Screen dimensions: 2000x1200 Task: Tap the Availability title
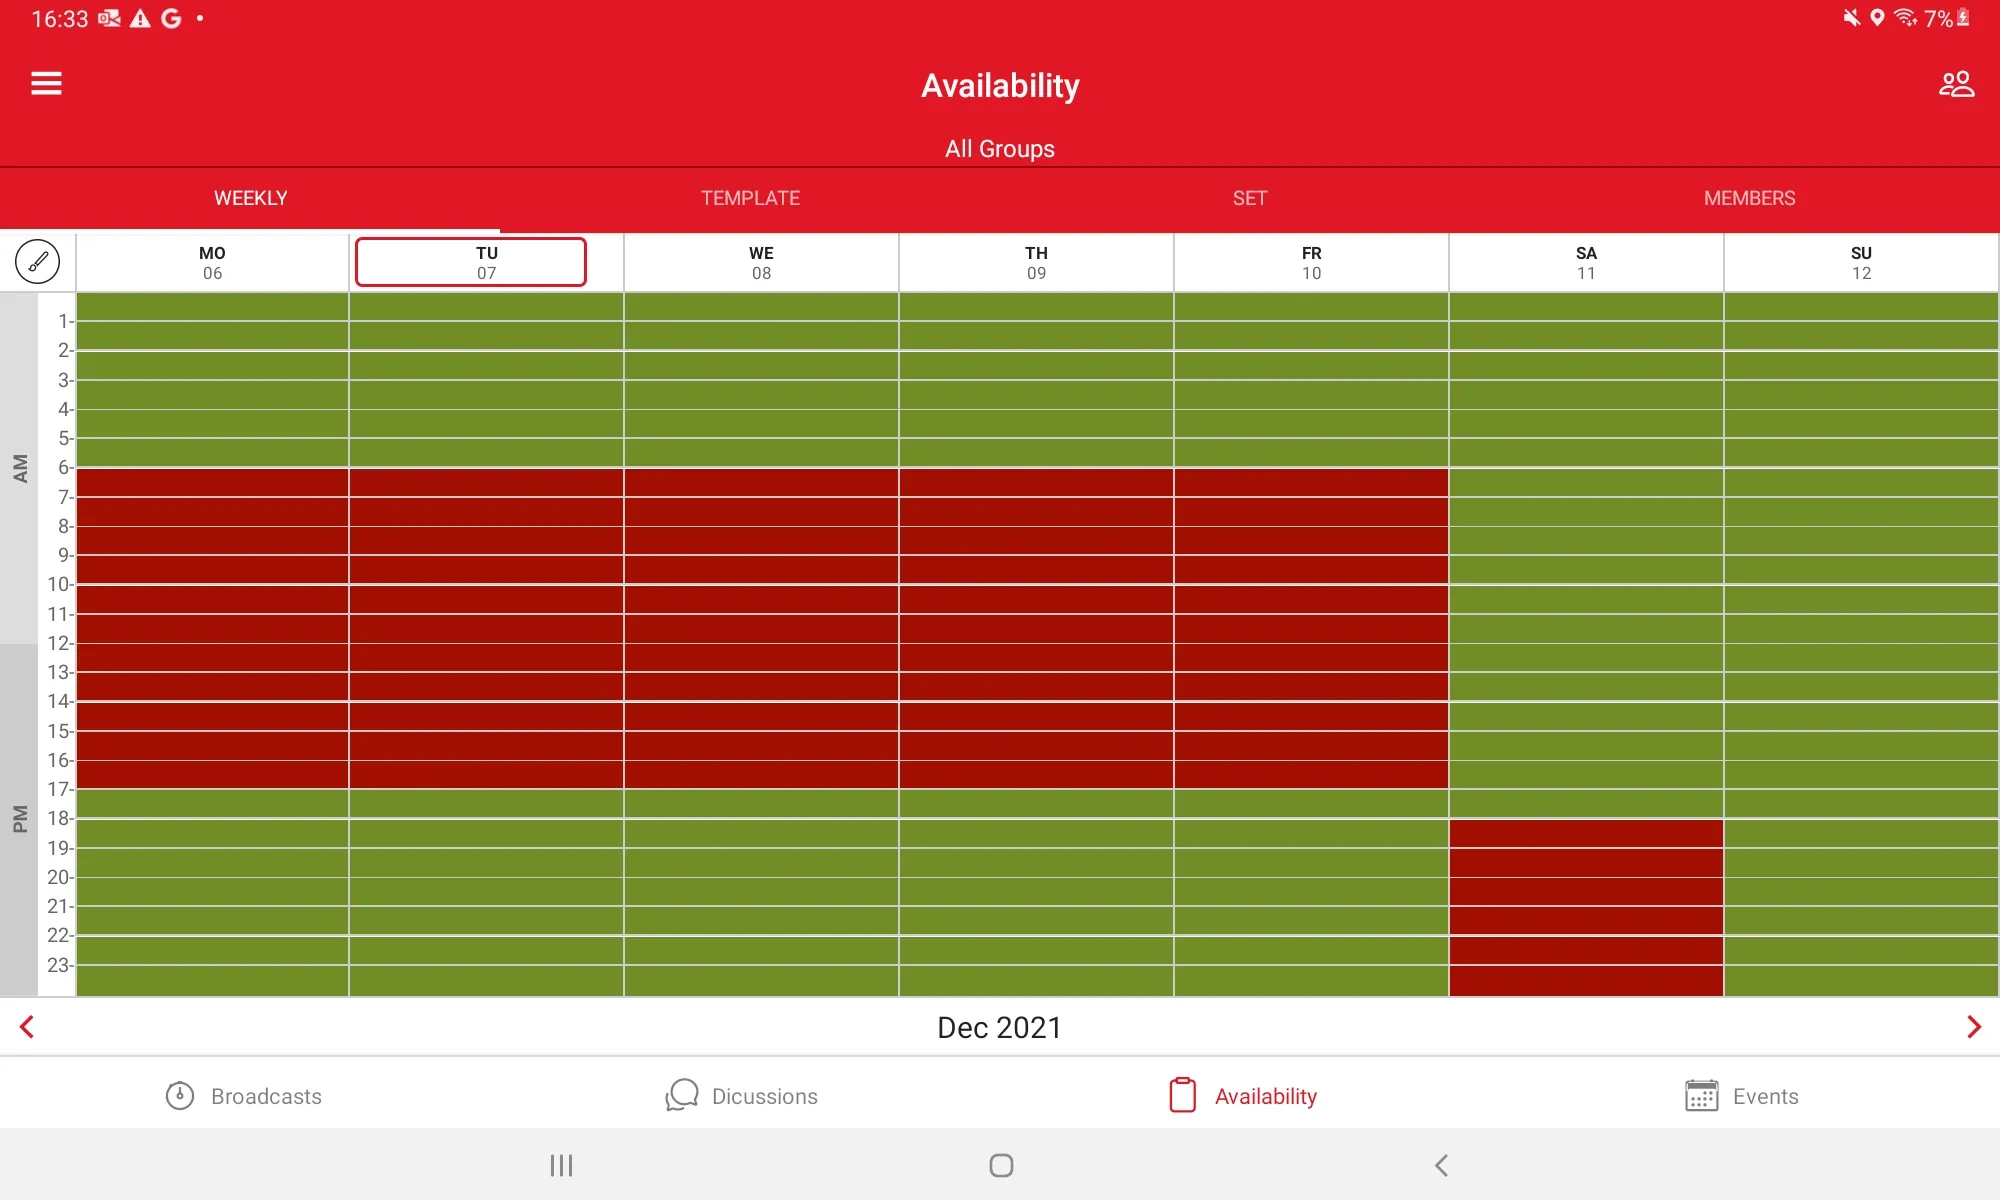[x=1000, y=86]
